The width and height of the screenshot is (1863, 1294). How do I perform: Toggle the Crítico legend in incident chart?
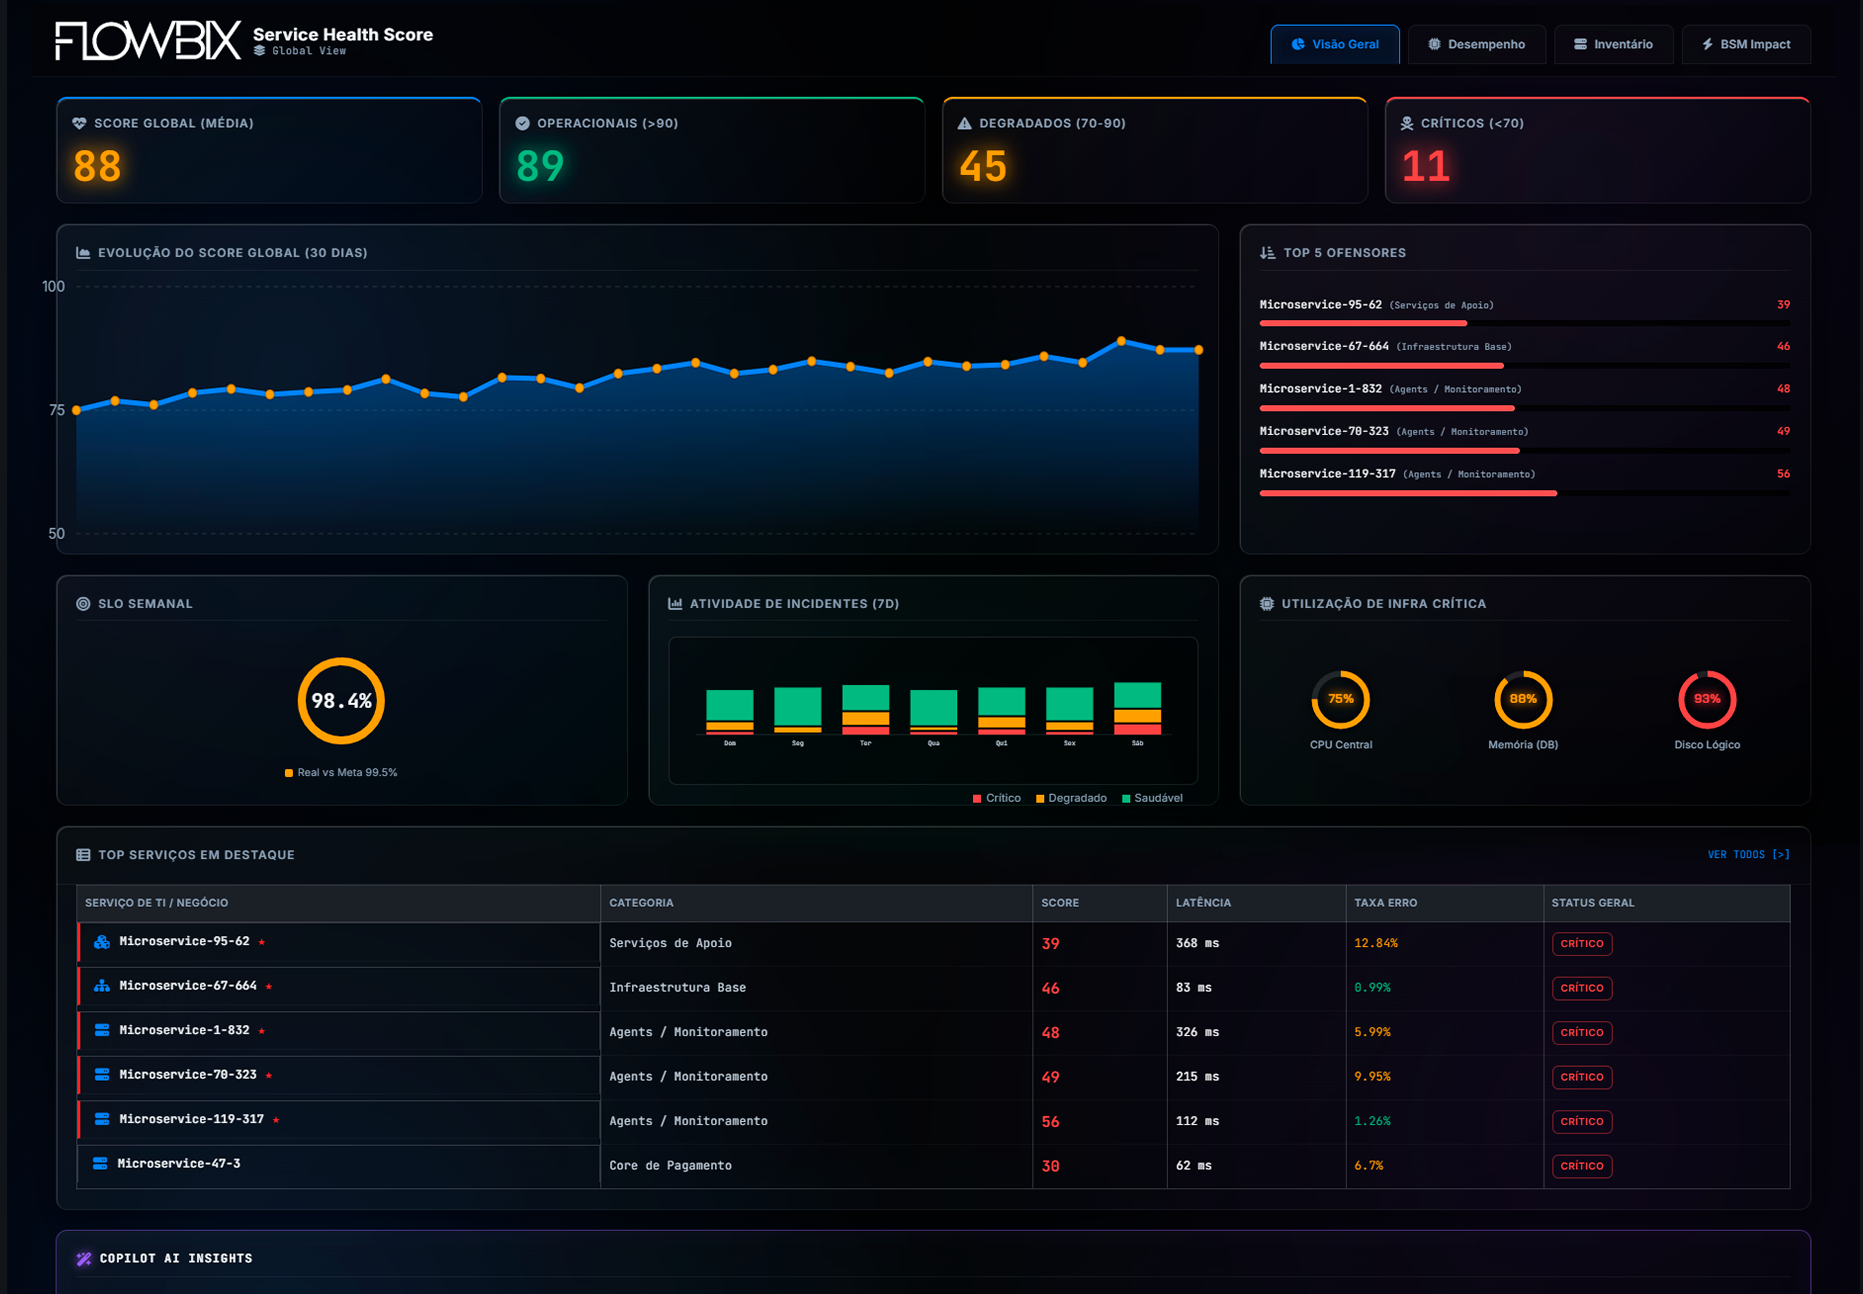pos(997,798)
